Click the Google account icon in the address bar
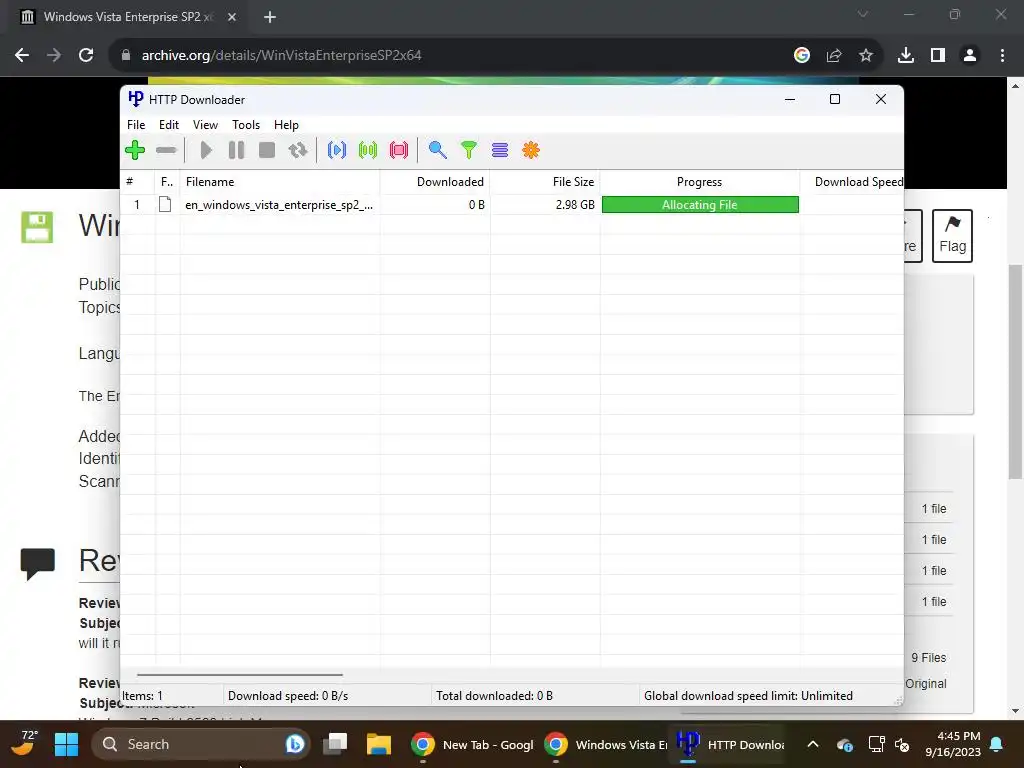Screen dimensions: 1024x768 (x=802, y=56)
